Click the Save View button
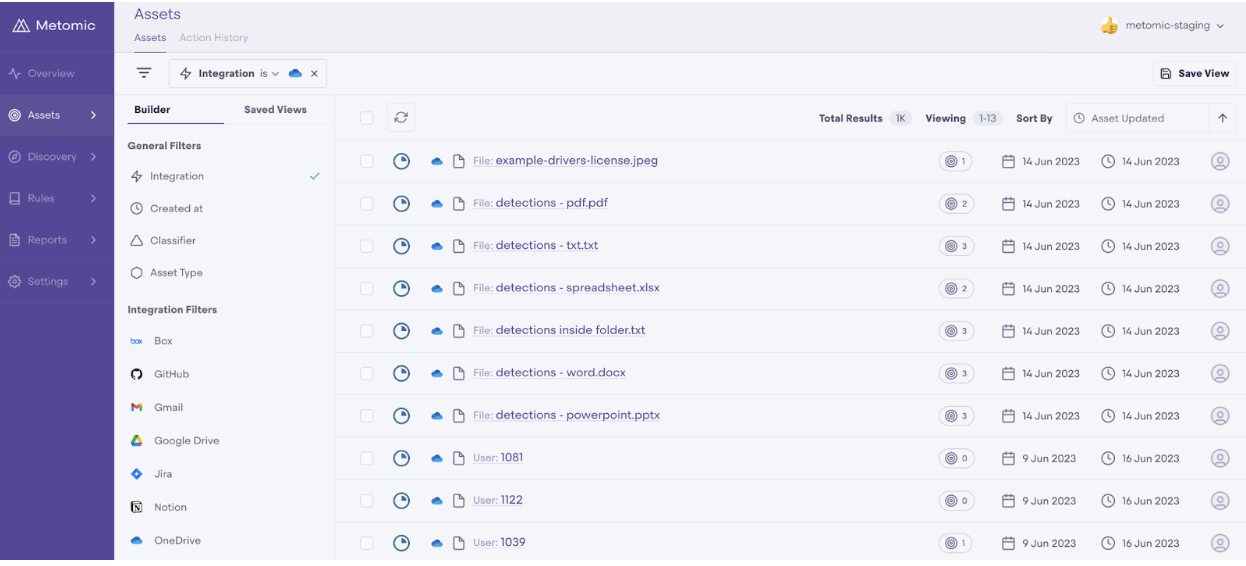The width and height of the screenshot is (1246, 566). click(x=1195, y=73)
